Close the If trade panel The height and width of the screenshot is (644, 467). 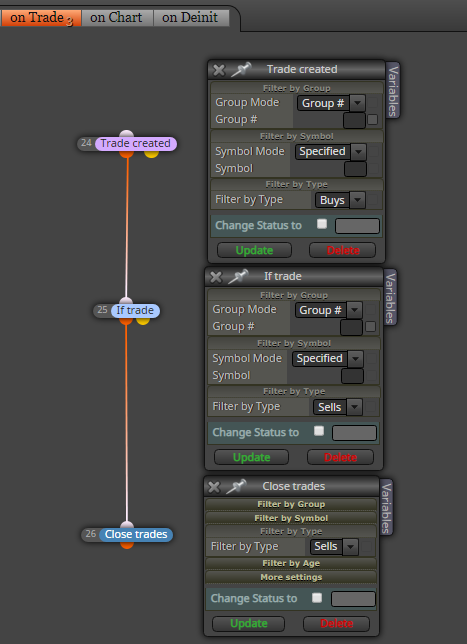pos(216,277)
